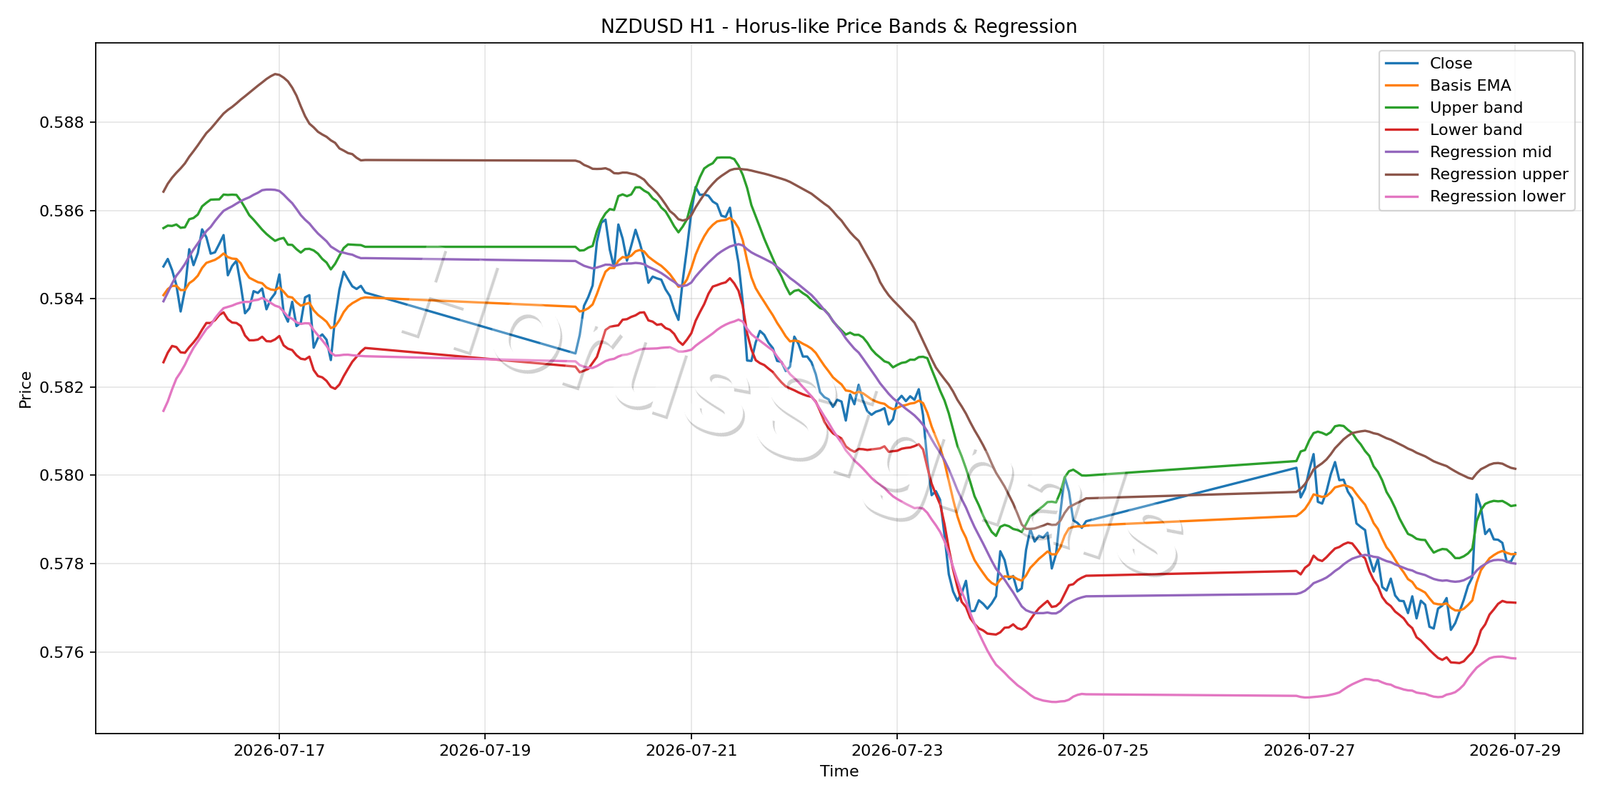Click the purple Regression mid legend swatch
The image size is (1600, 800).
pyautogui.click(x=1402, y=152)
